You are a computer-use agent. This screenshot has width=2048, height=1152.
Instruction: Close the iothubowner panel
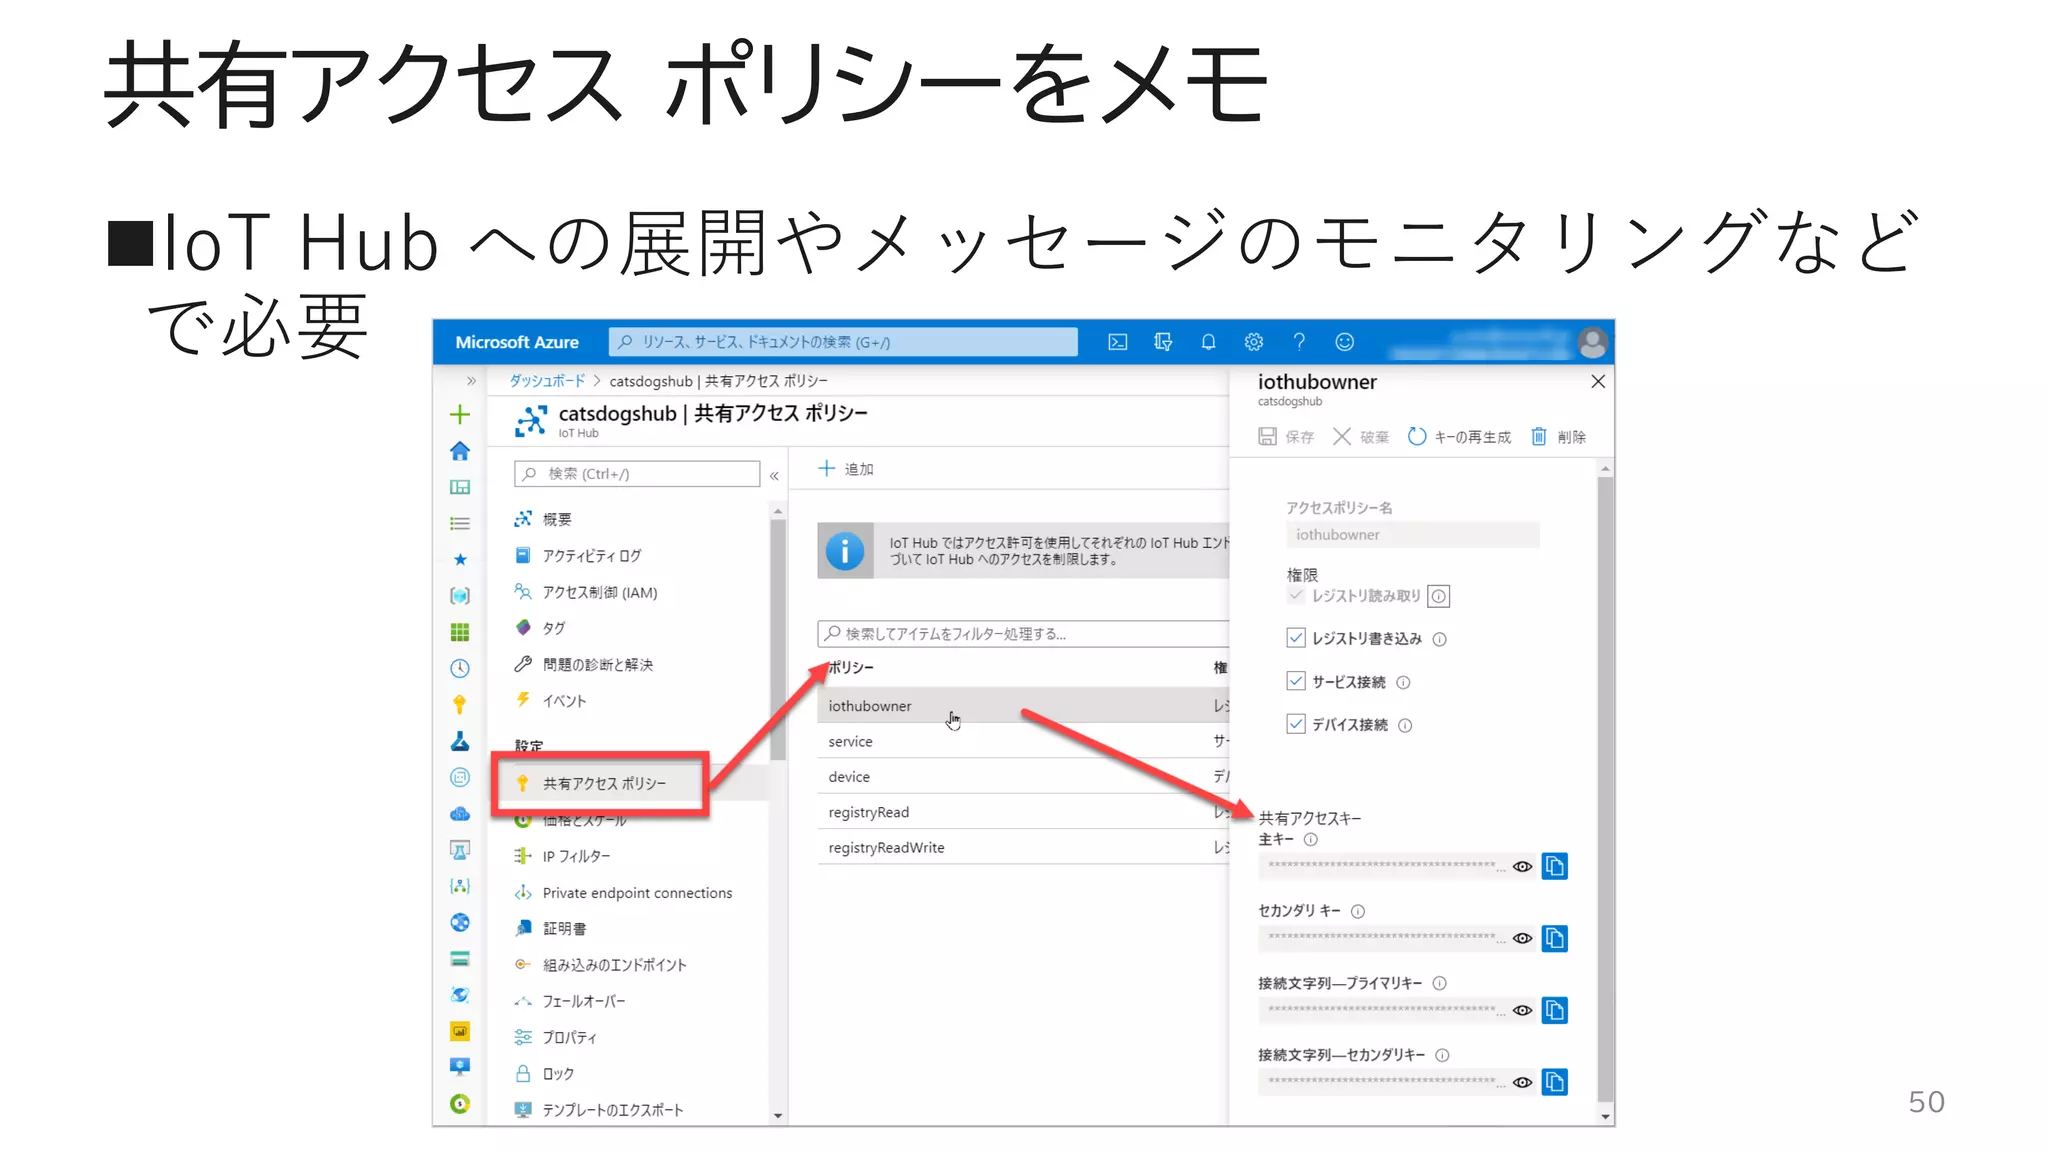click(1598, 382)
